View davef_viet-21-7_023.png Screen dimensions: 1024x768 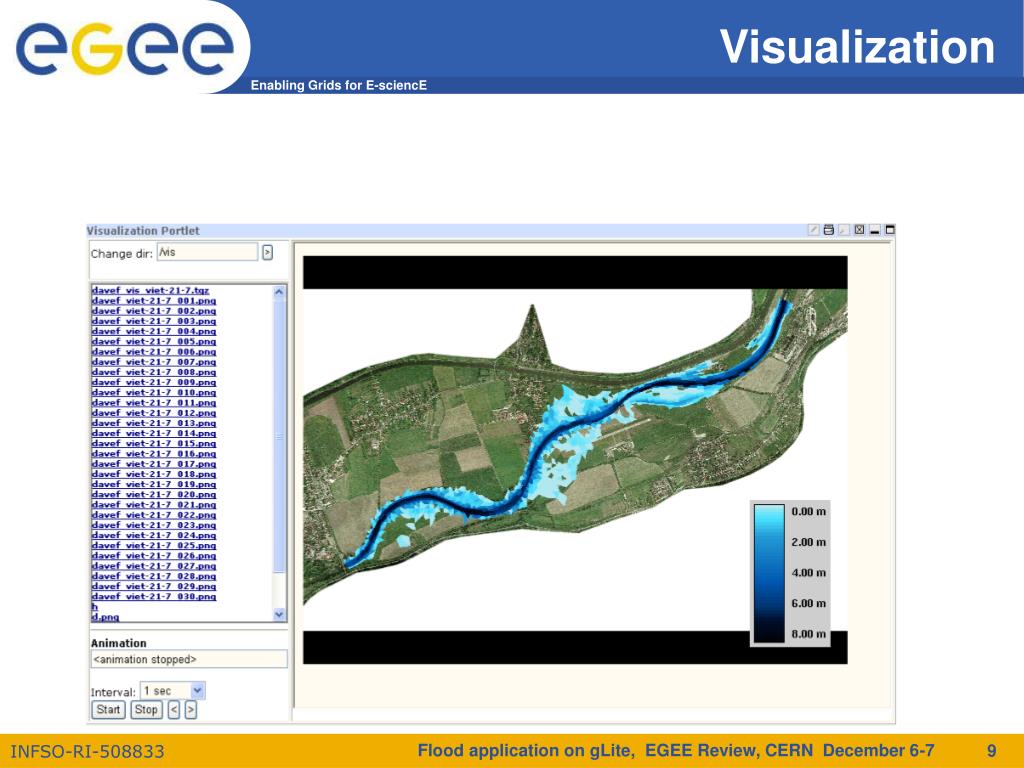(153, 525)
